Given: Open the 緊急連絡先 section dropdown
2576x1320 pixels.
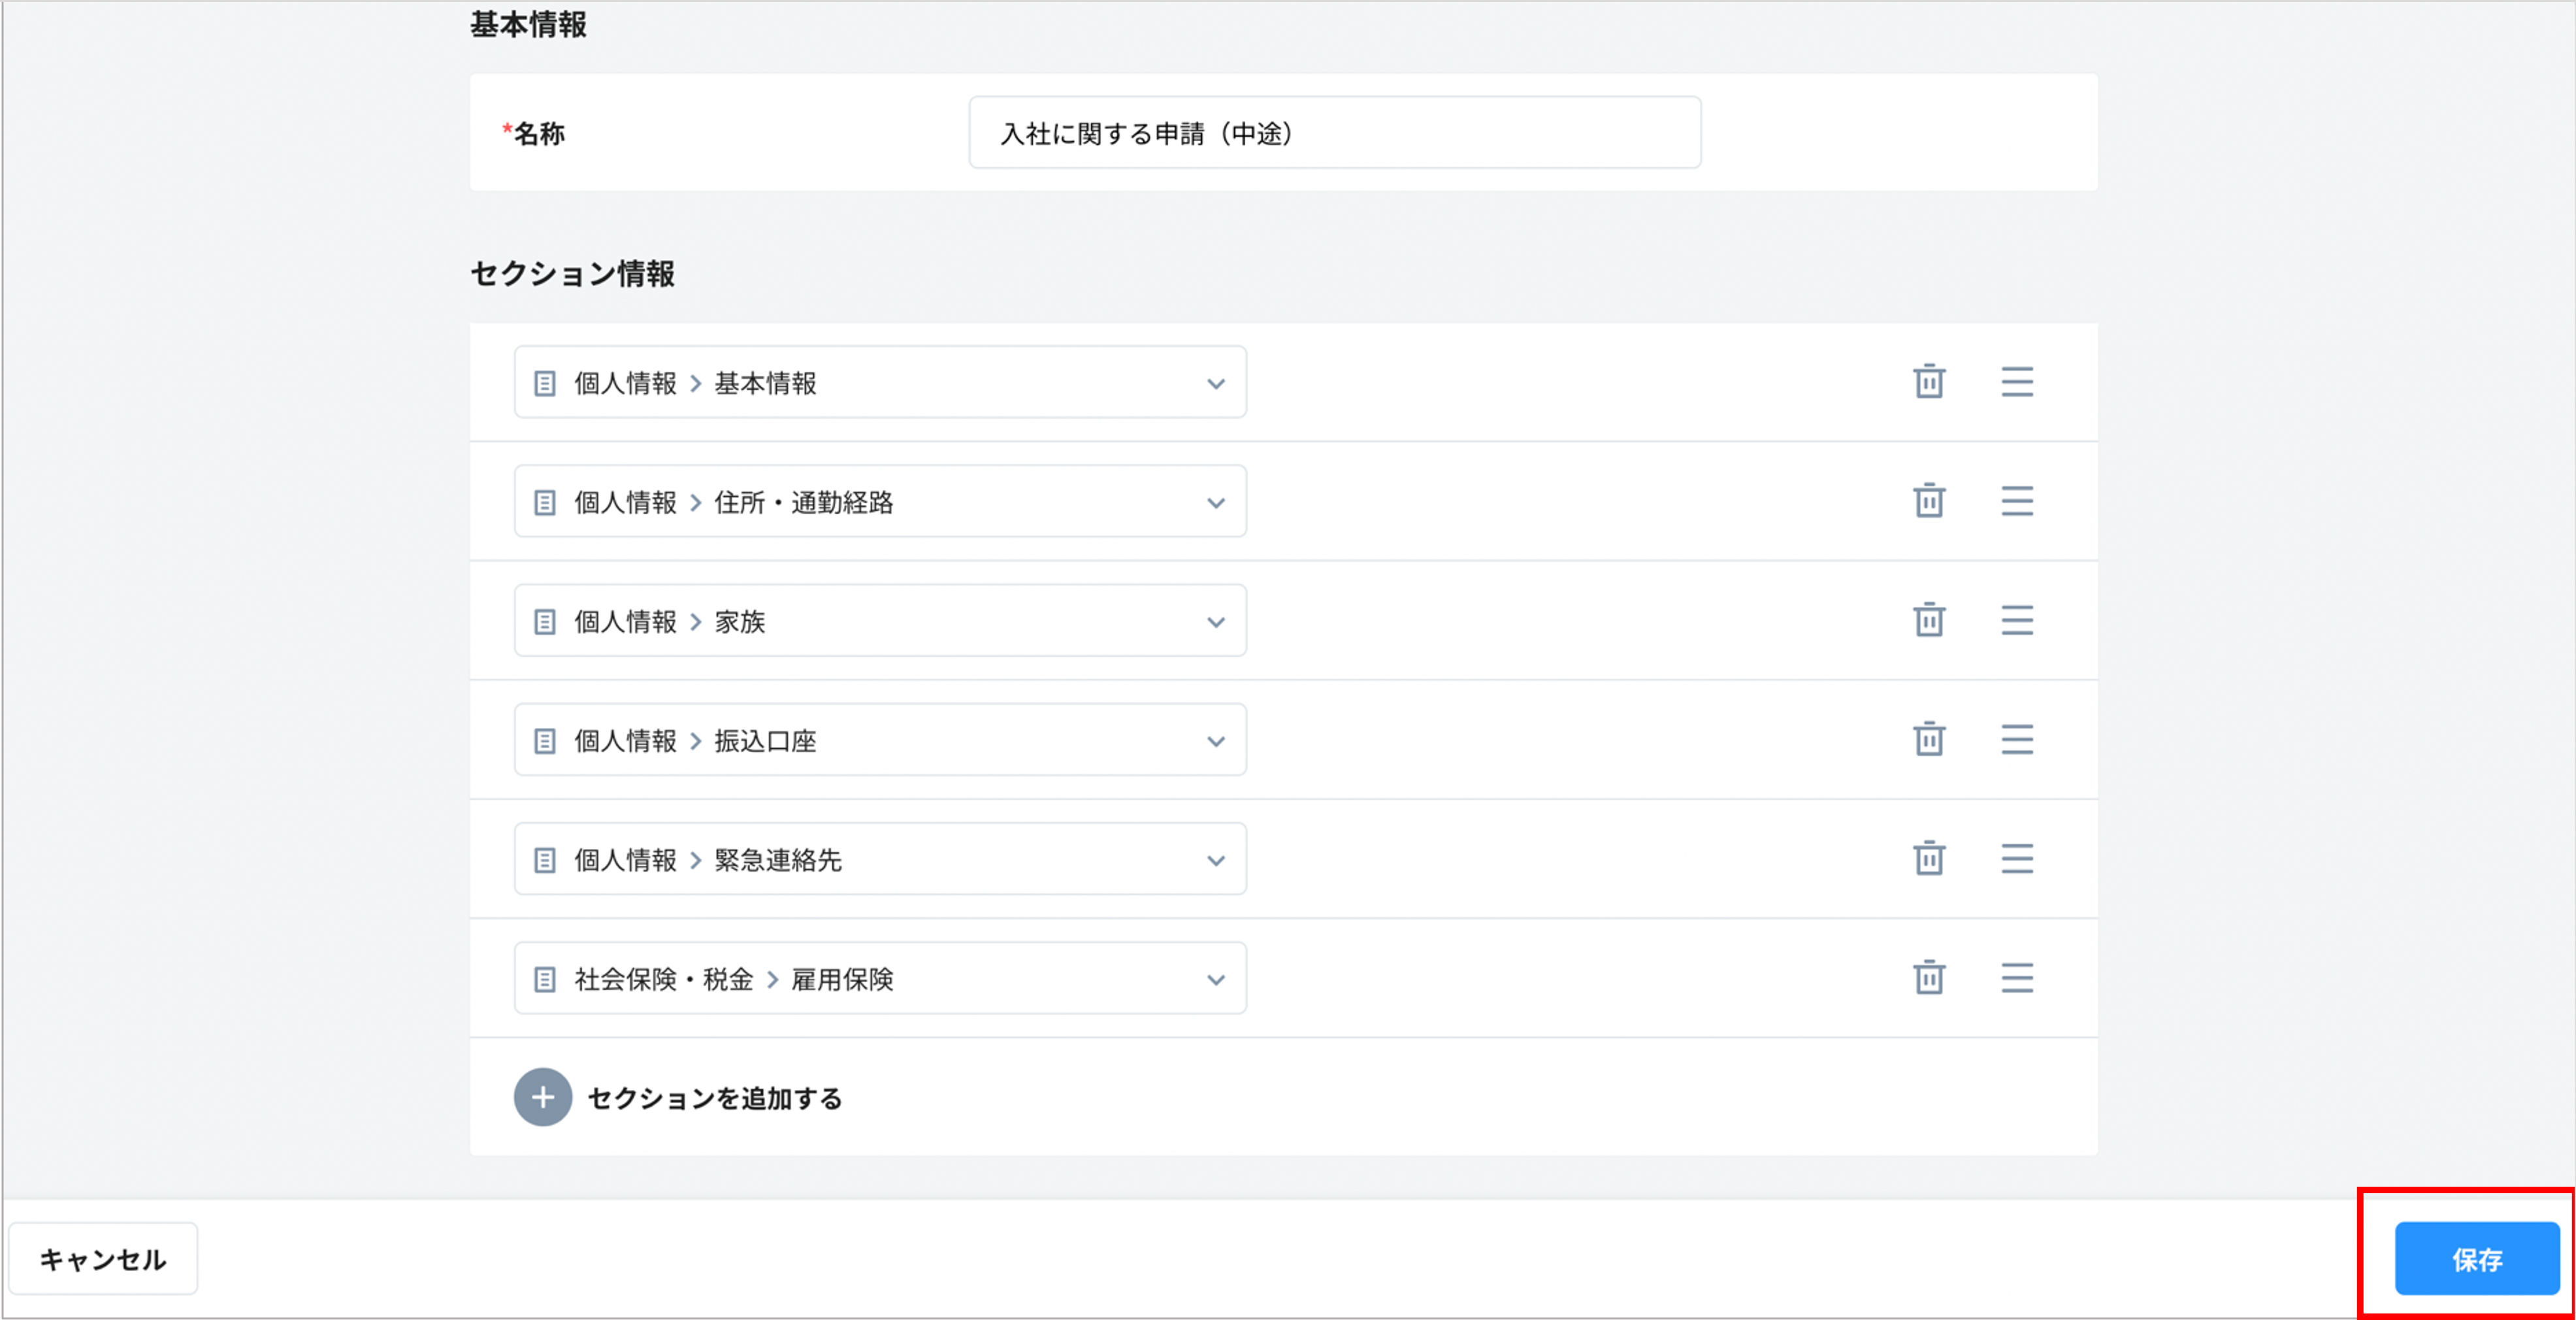Looking at the screenshot, I should (880, 859).
